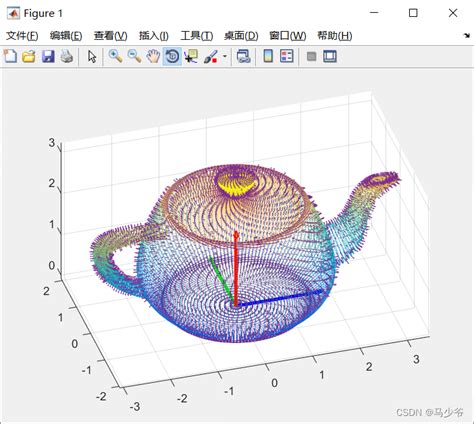Viewport: 474px width, 424px height.
Task: Activate the Zoom Out magnifier tool
Action: click(134, 56)
